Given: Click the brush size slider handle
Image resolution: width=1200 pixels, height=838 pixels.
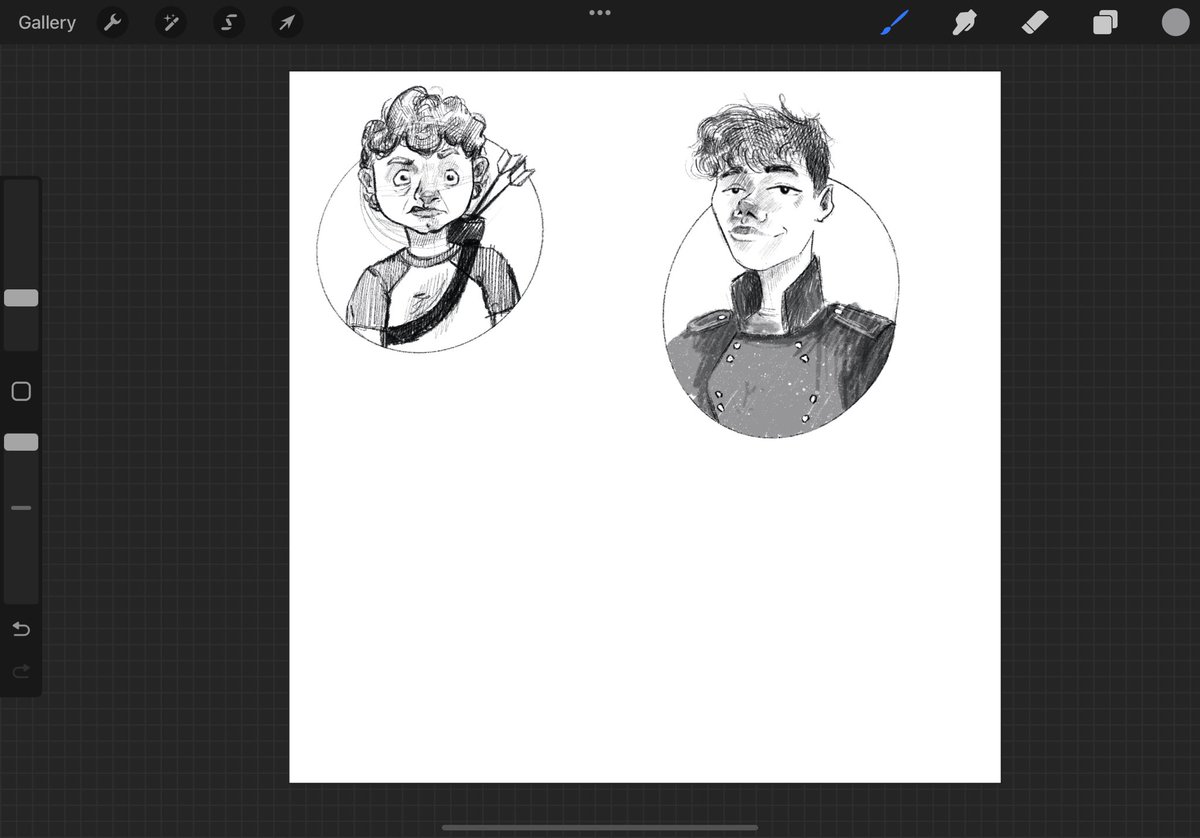Looking at the screenshot, I should tap(21, 298).
